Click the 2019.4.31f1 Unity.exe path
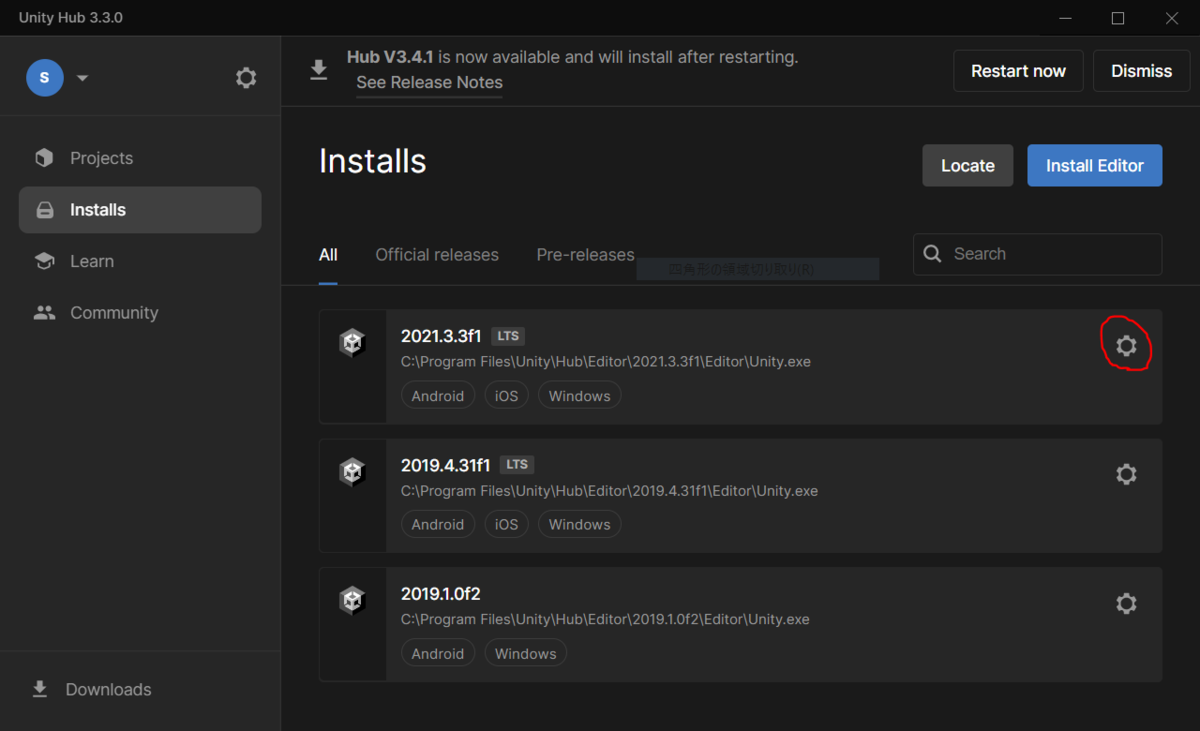Screen dimensions: 1200x731 pyautogui.click(x=609, y=491)
